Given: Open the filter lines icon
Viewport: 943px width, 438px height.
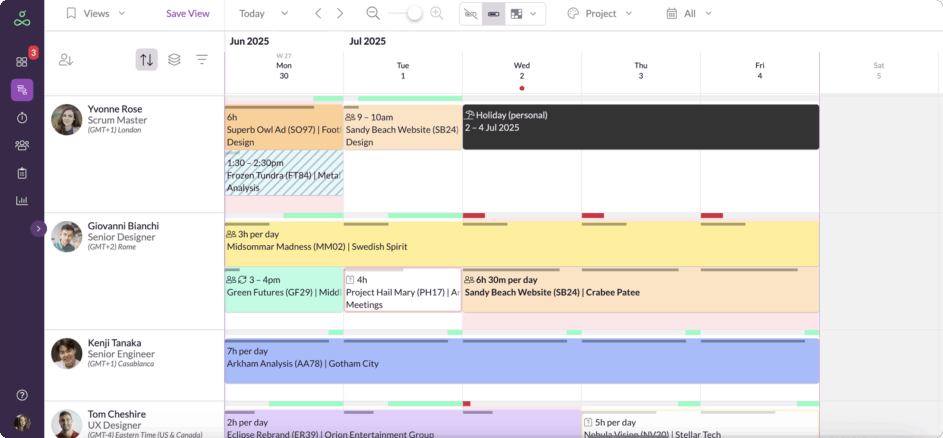Looking at the screenshot, I should coord(202,60).
